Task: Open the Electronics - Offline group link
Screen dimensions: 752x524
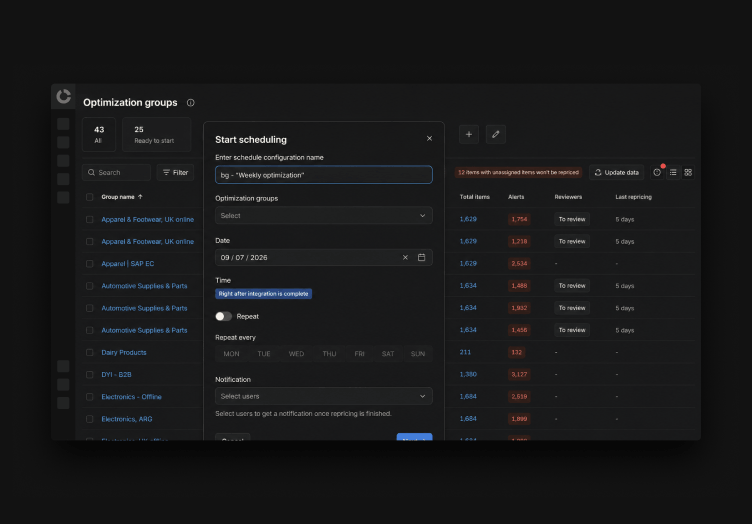Action: 131,397
